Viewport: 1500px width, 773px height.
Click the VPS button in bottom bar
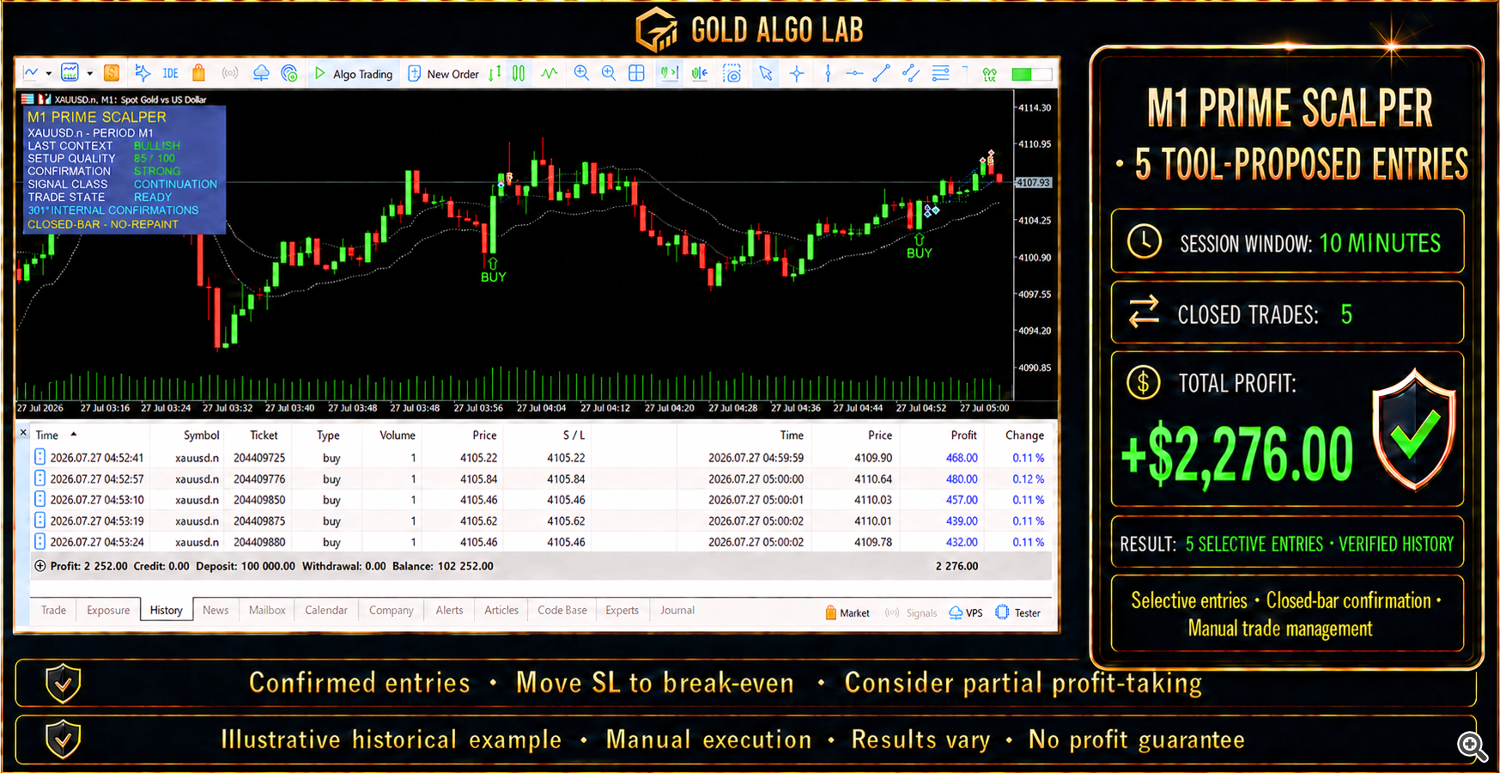(x=965, y=612)
